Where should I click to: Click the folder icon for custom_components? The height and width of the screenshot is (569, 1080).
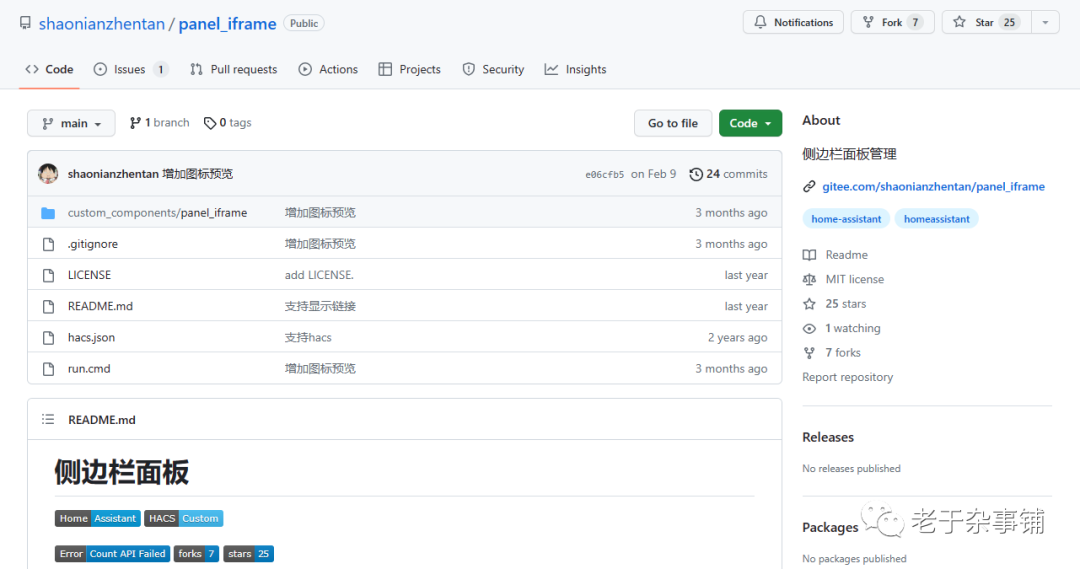point(48,213)
